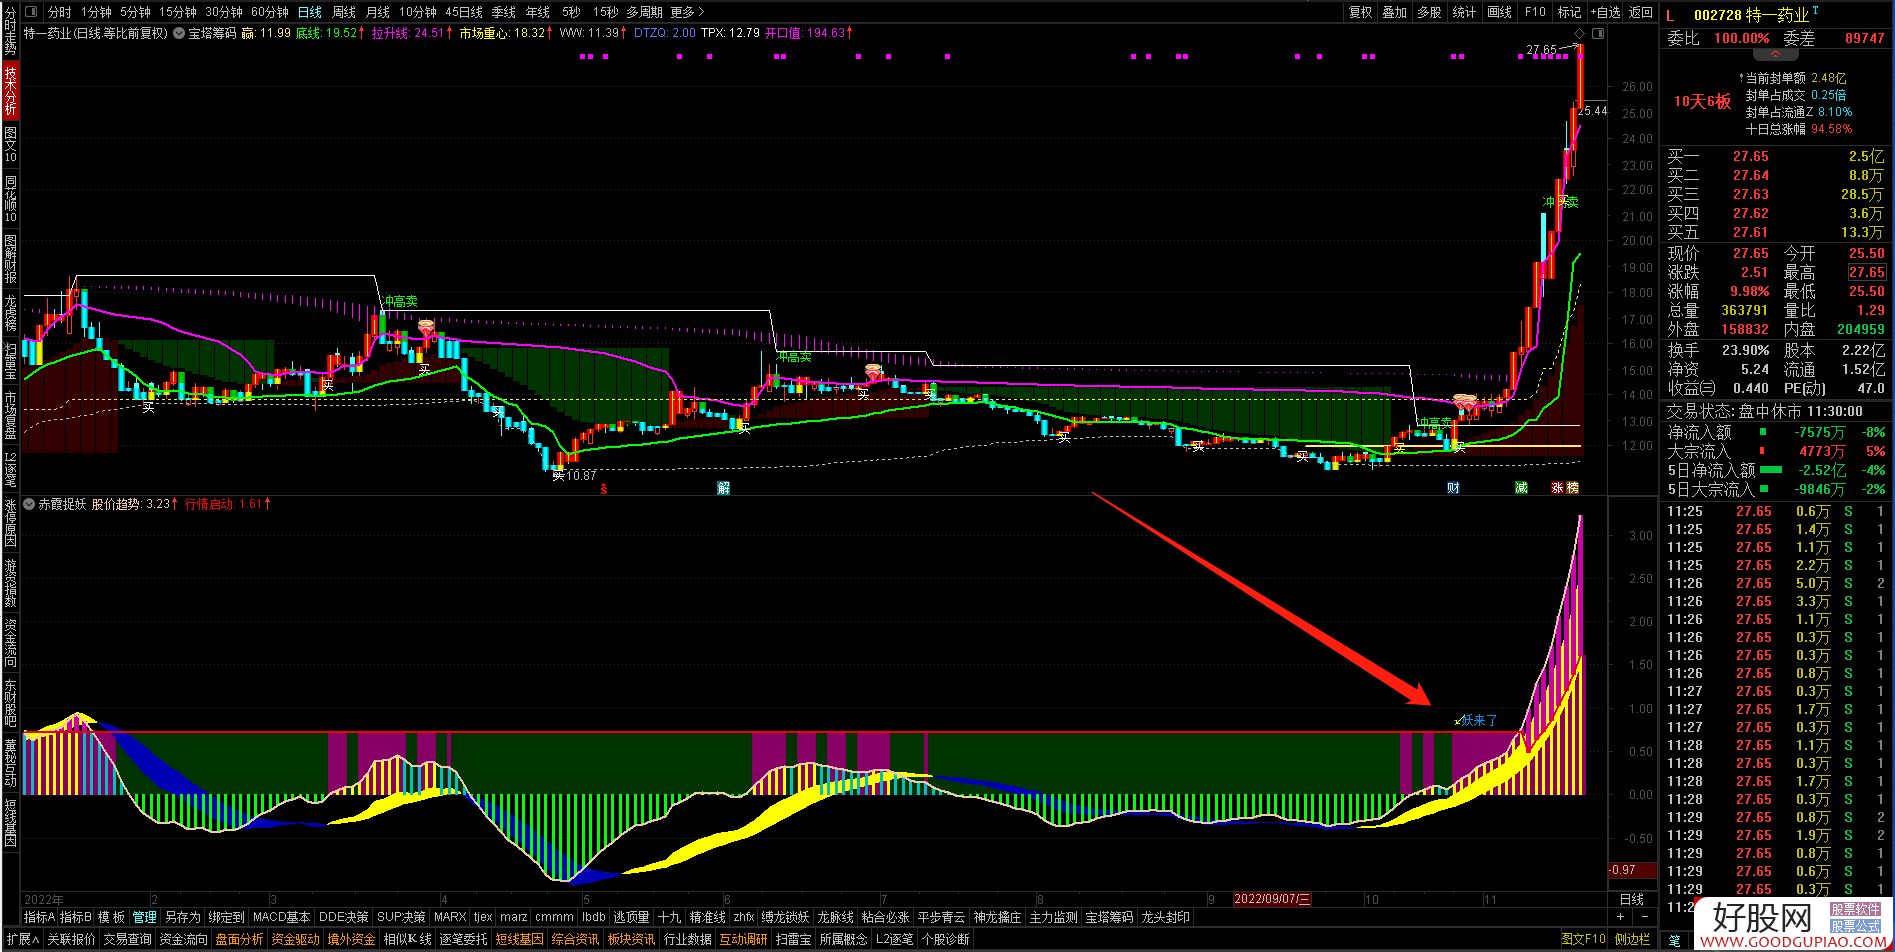Toggle the side panel icon at chart top-right
This screenshot has height=952, width=1895.
[1597, 33]
